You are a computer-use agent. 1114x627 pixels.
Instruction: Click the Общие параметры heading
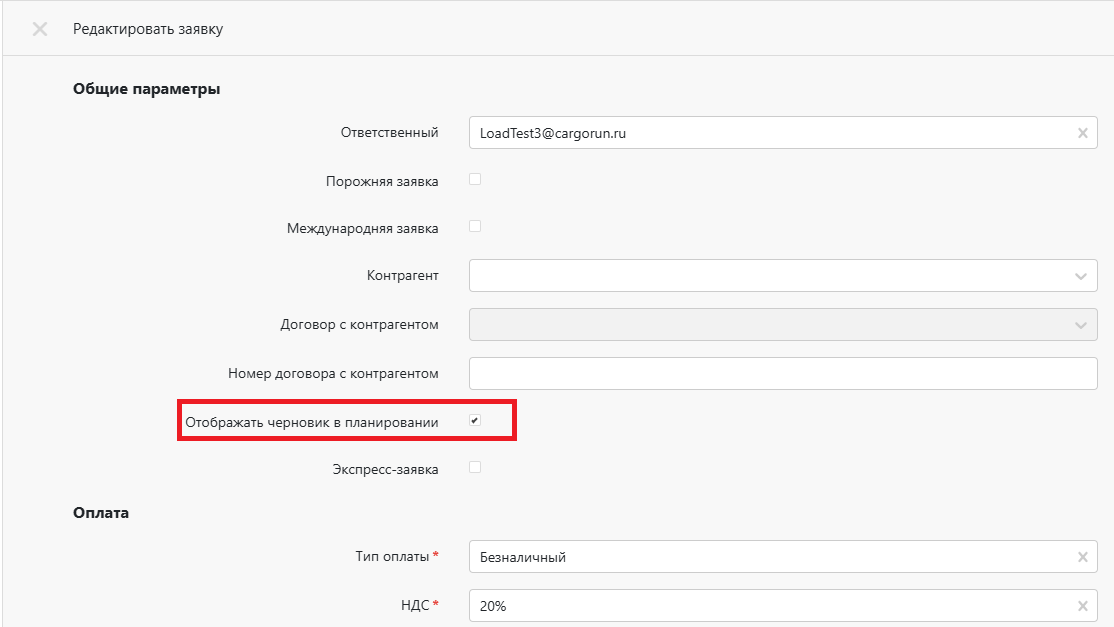146,89
